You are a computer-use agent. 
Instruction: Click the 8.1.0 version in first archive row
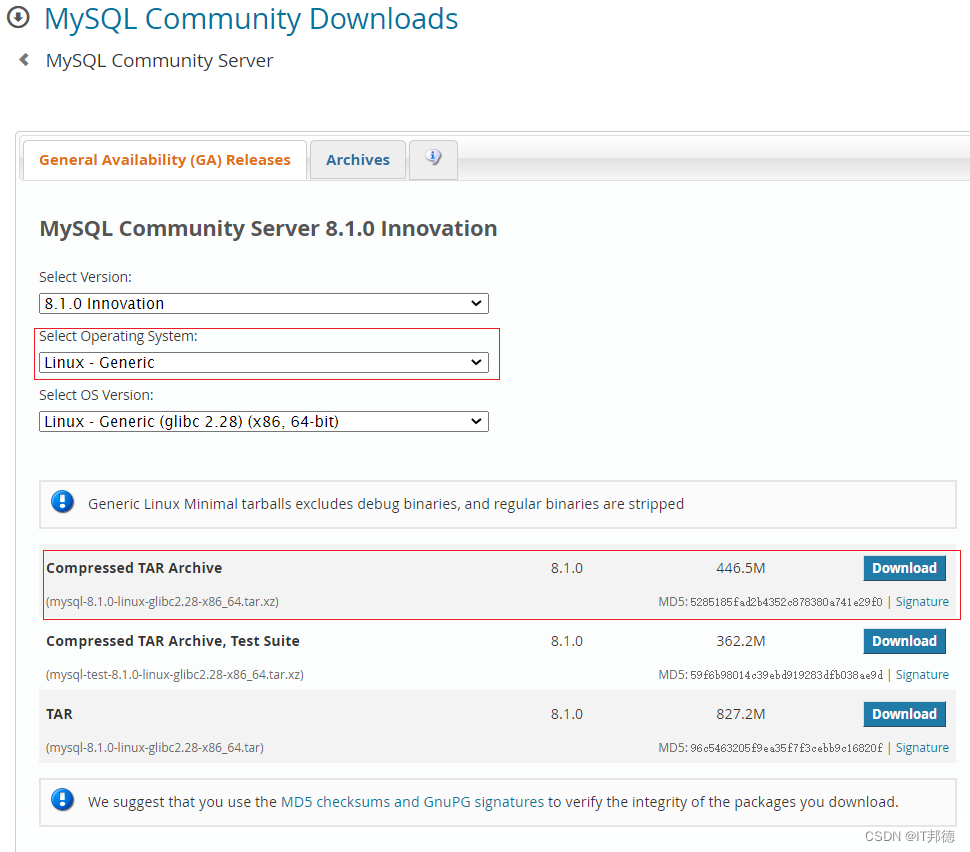567,568
